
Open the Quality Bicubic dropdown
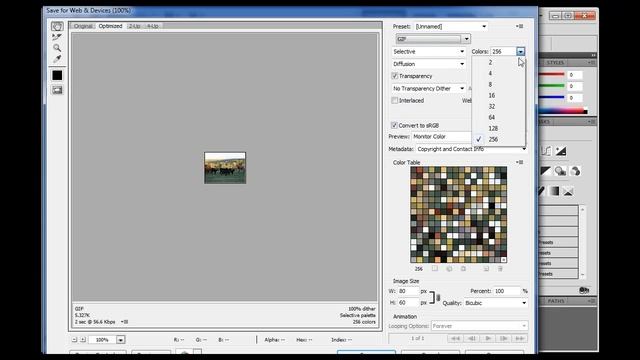point(496,303)
